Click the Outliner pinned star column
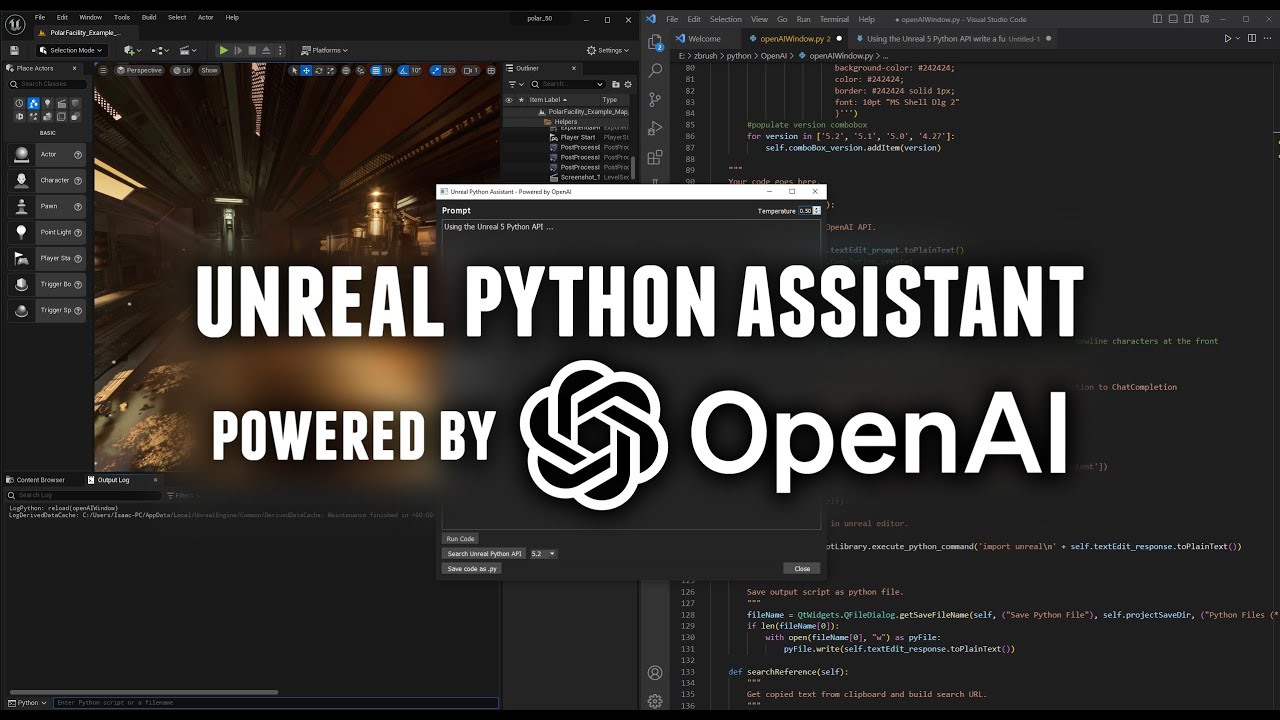1280x720 pixels. (521, 100)
